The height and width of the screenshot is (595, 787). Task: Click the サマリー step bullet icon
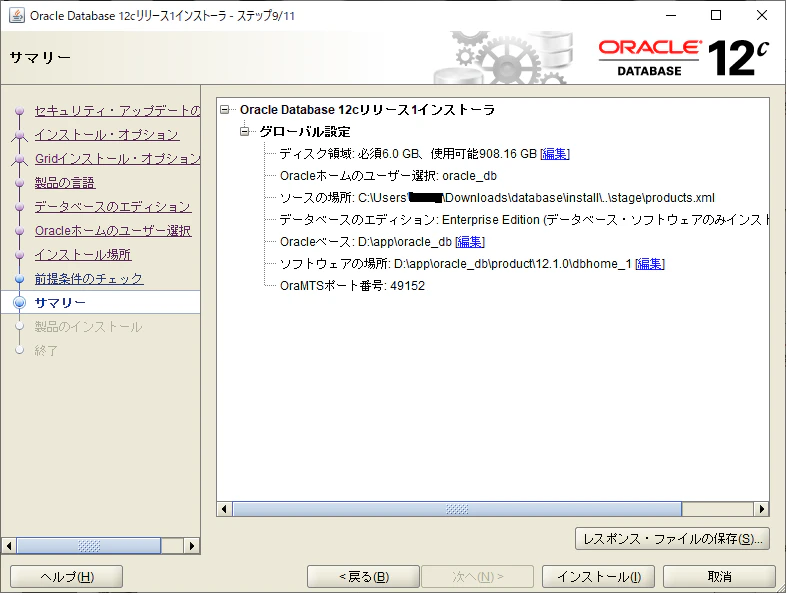[x=20, y=303]
